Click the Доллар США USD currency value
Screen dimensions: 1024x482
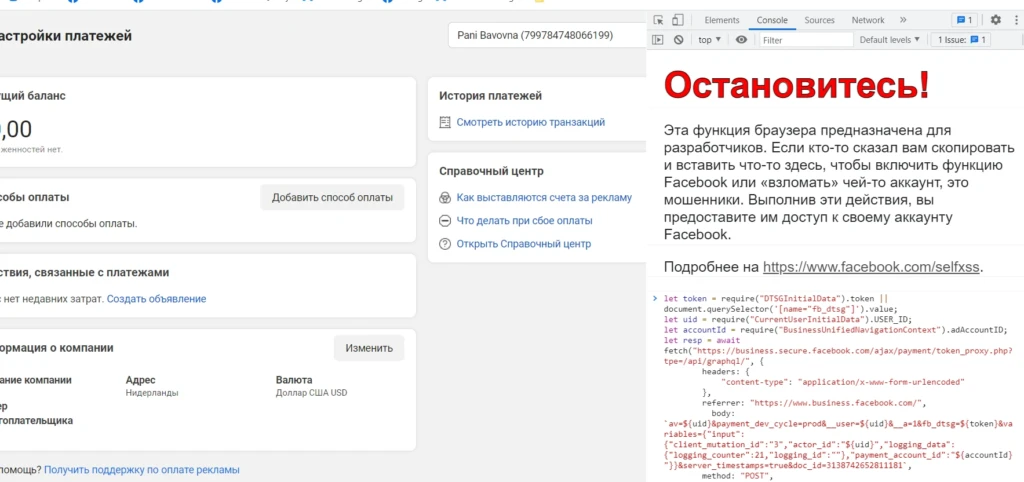tap(312, 393)
